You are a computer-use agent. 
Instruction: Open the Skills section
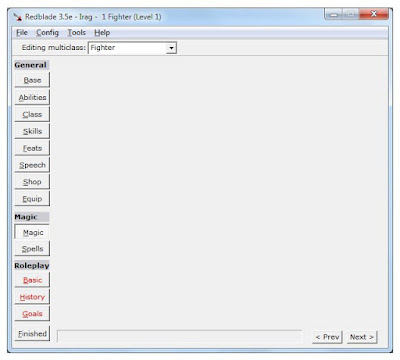coord(32,131)
